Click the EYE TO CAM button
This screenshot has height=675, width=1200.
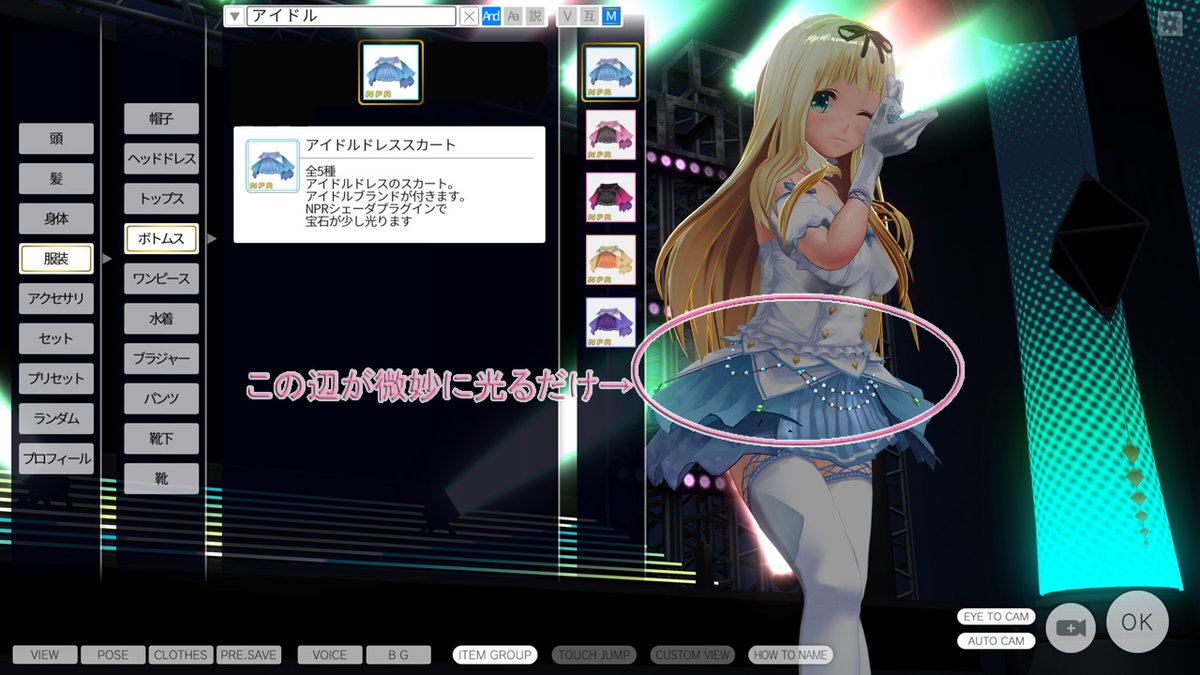click(x=995, y=617)
